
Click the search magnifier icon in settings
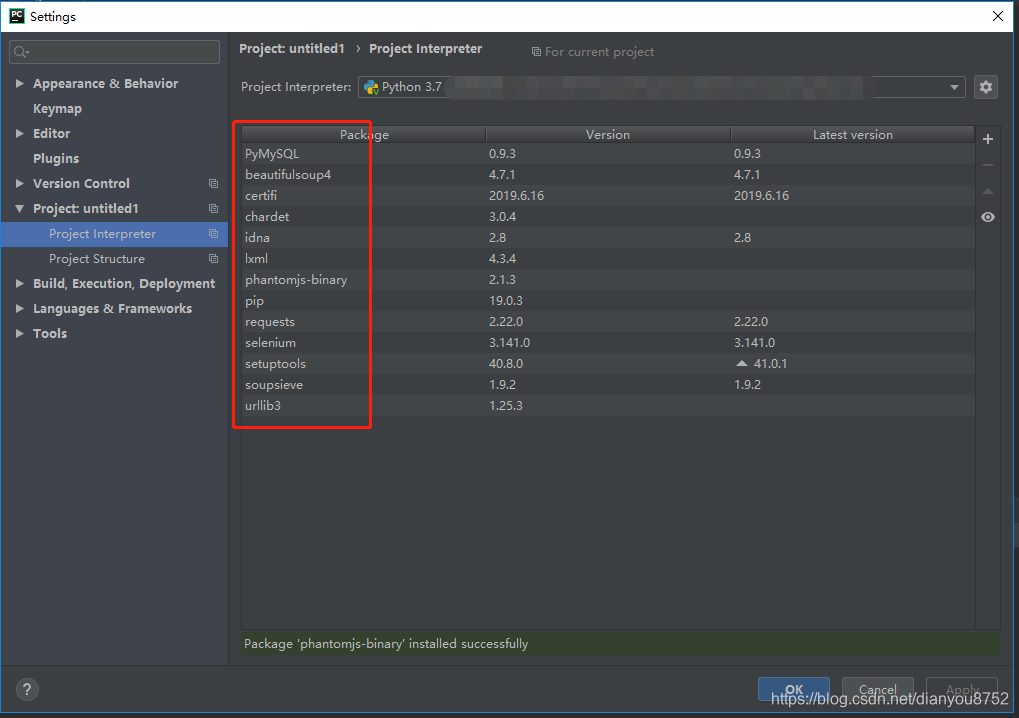pyautogui.click(x=21, y=52)
